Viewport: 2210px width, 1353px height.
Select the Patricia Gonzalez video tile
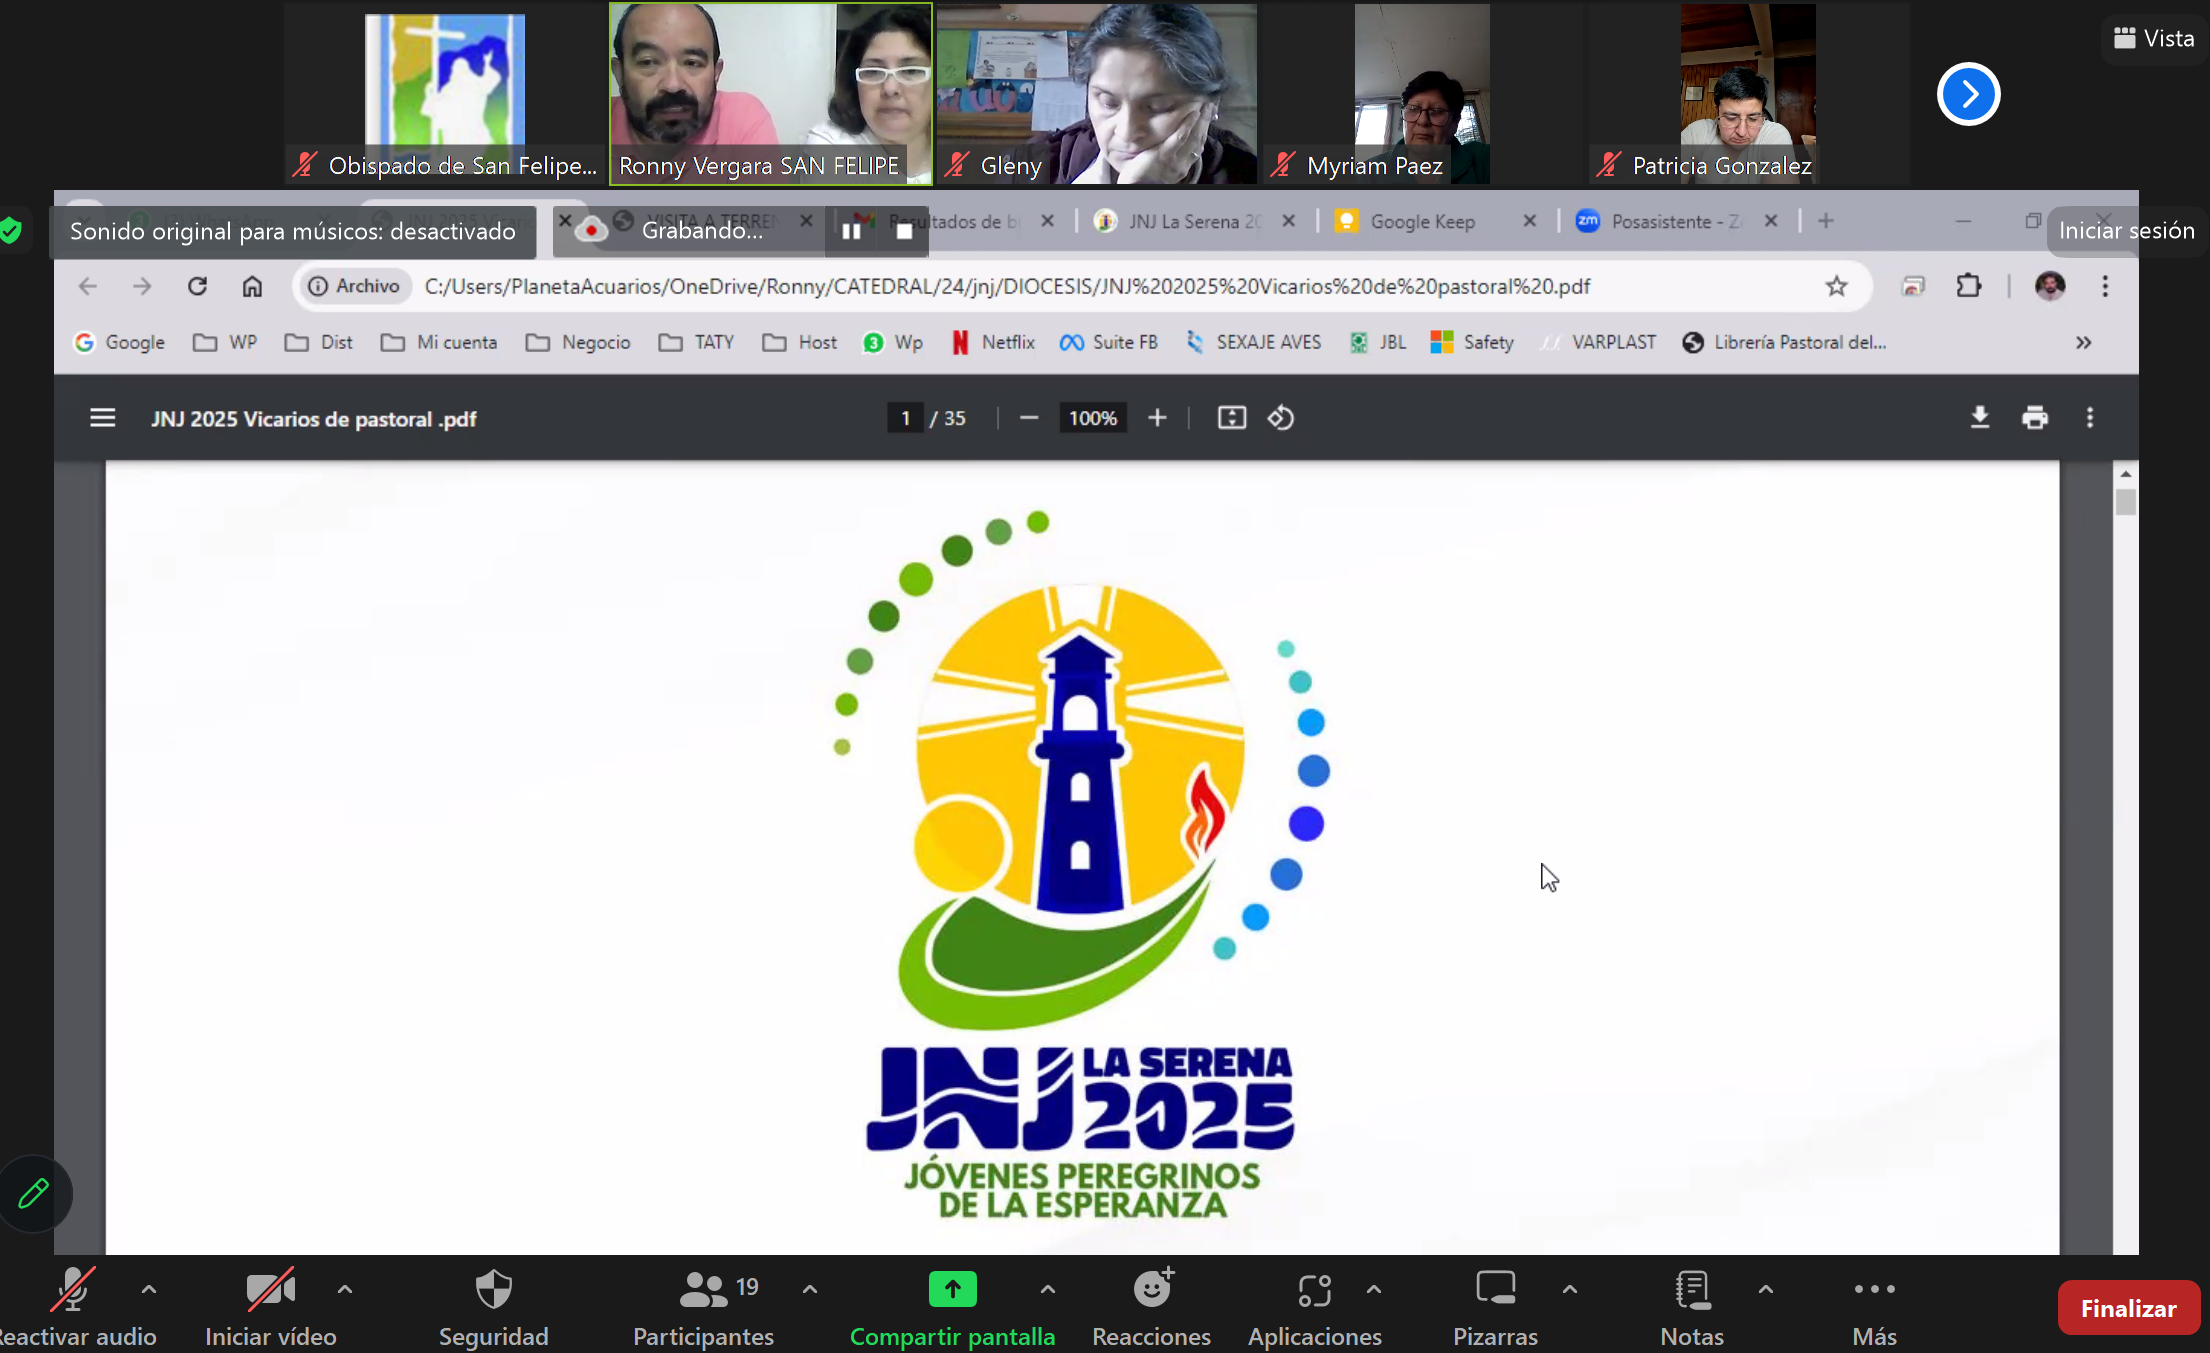pos(1748,93)
